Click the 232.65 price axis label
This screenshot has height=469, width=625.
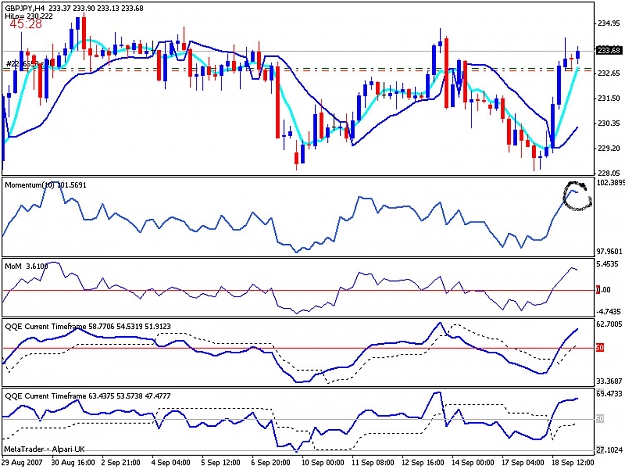point(609,73)
